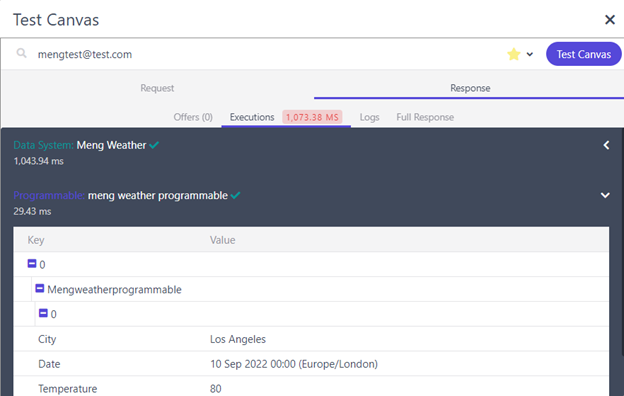Click the Data System: Meng Weather title
Screen dimensions: 624x396
80,145
